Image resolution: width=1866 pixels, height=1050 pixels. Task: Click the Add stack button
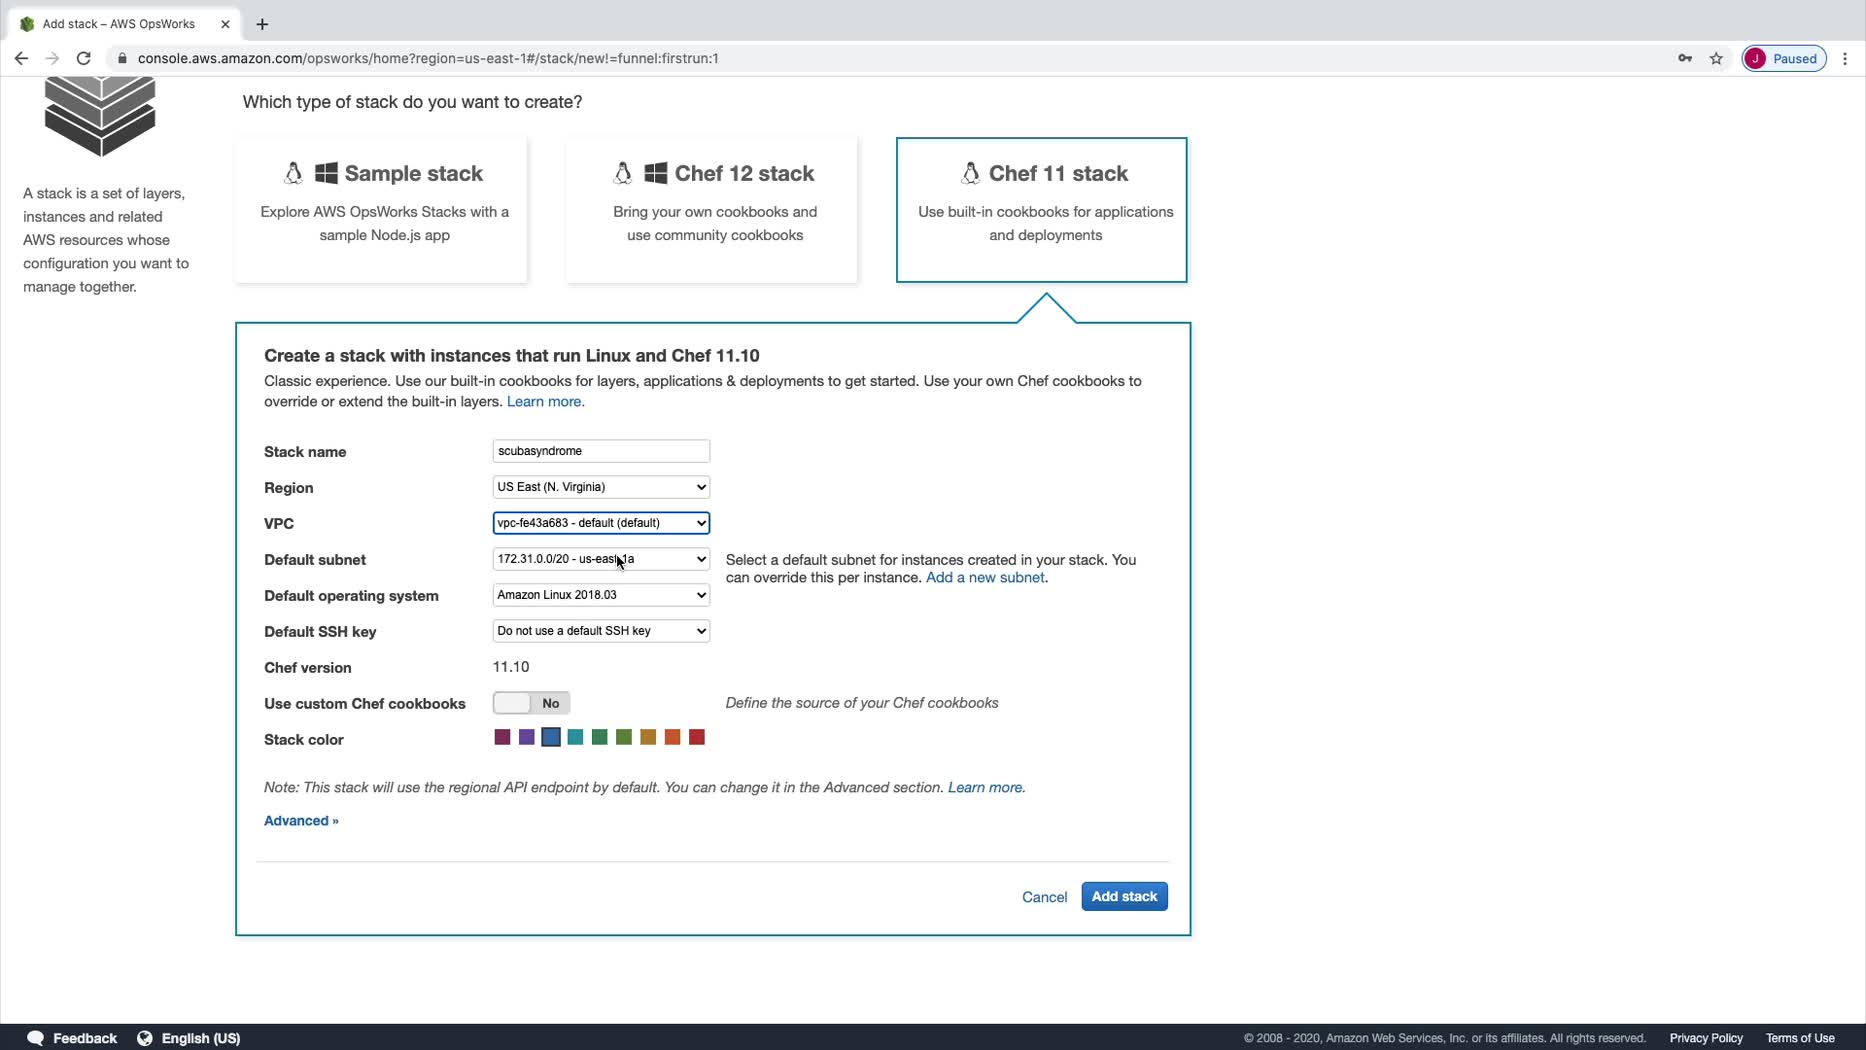(x=1124, y=896)
